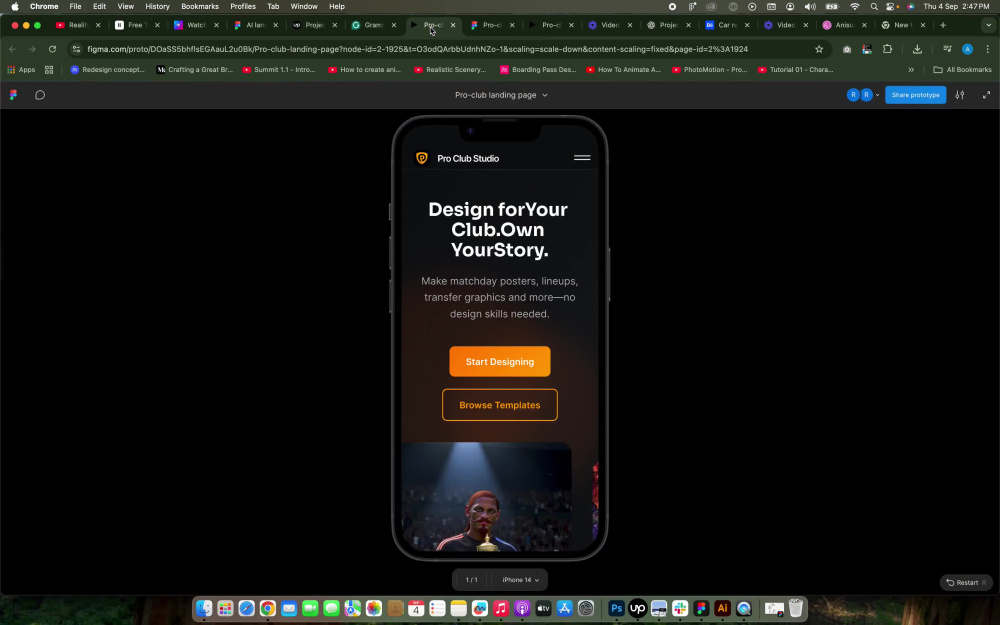The image size is (1000, 625).
Task: Open Slack from the Dock
Action: point(680,608)
